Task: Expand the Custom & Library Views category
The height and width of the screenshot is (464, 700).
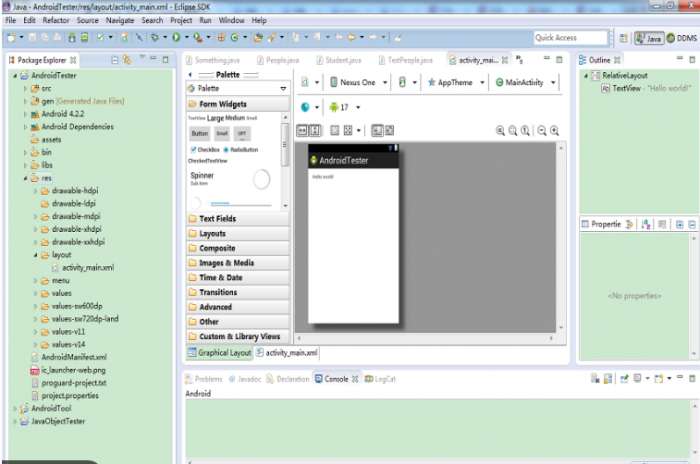Action: (x=238, y=336)
